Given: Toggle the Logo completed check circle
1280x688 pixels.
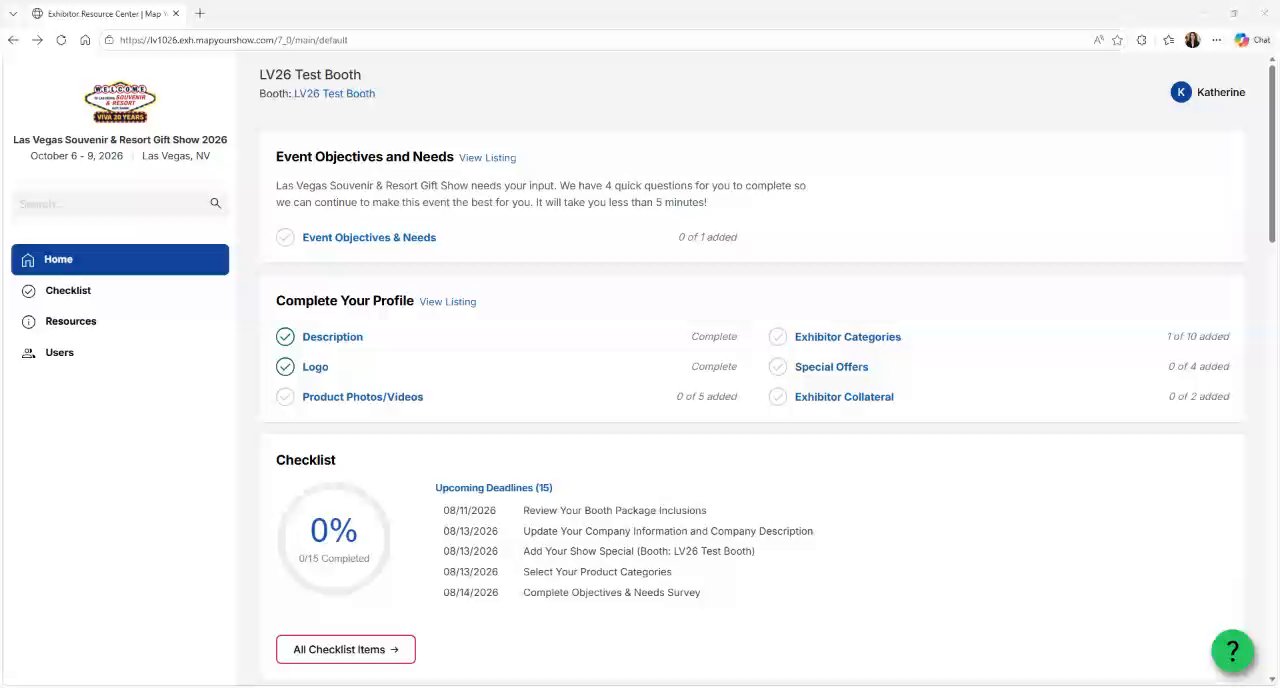Looking at the screenshot, I should pos(285,367).
